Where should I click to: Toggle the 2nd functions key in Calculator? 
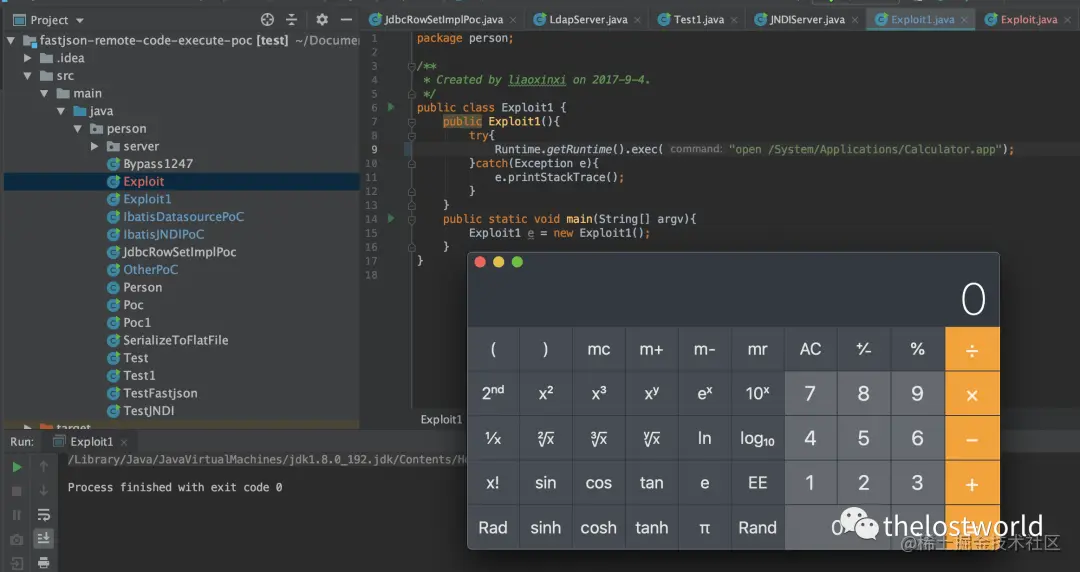tap(493, 394)
